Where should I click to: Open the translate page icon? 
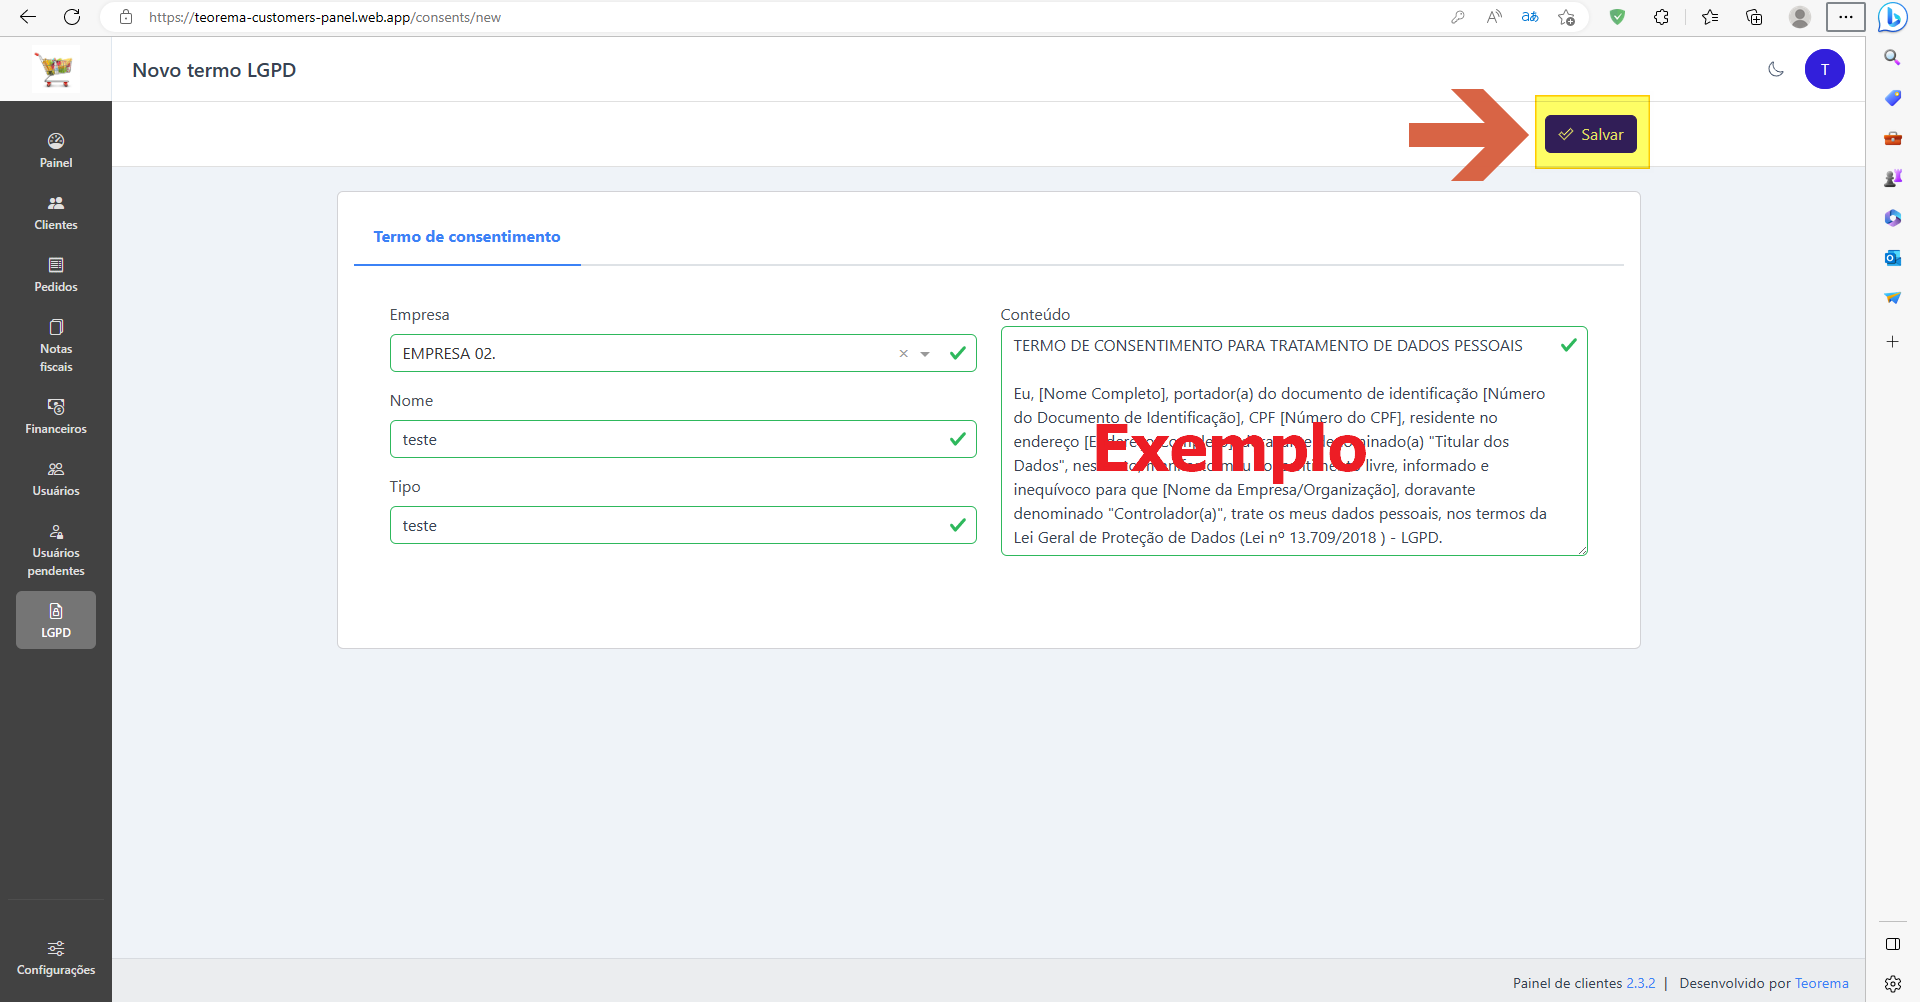click(1530, 17)
